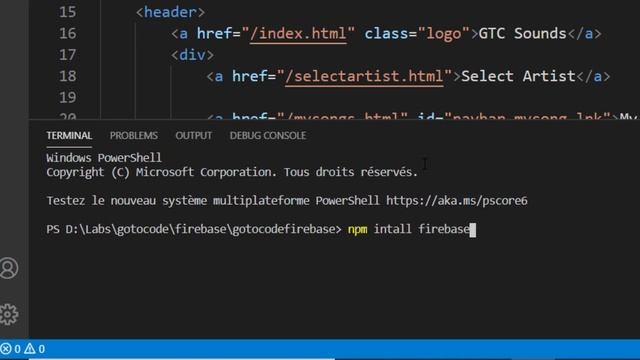
Task: Follow the /selectartist.html href link
Action: [x=364, y=76]
